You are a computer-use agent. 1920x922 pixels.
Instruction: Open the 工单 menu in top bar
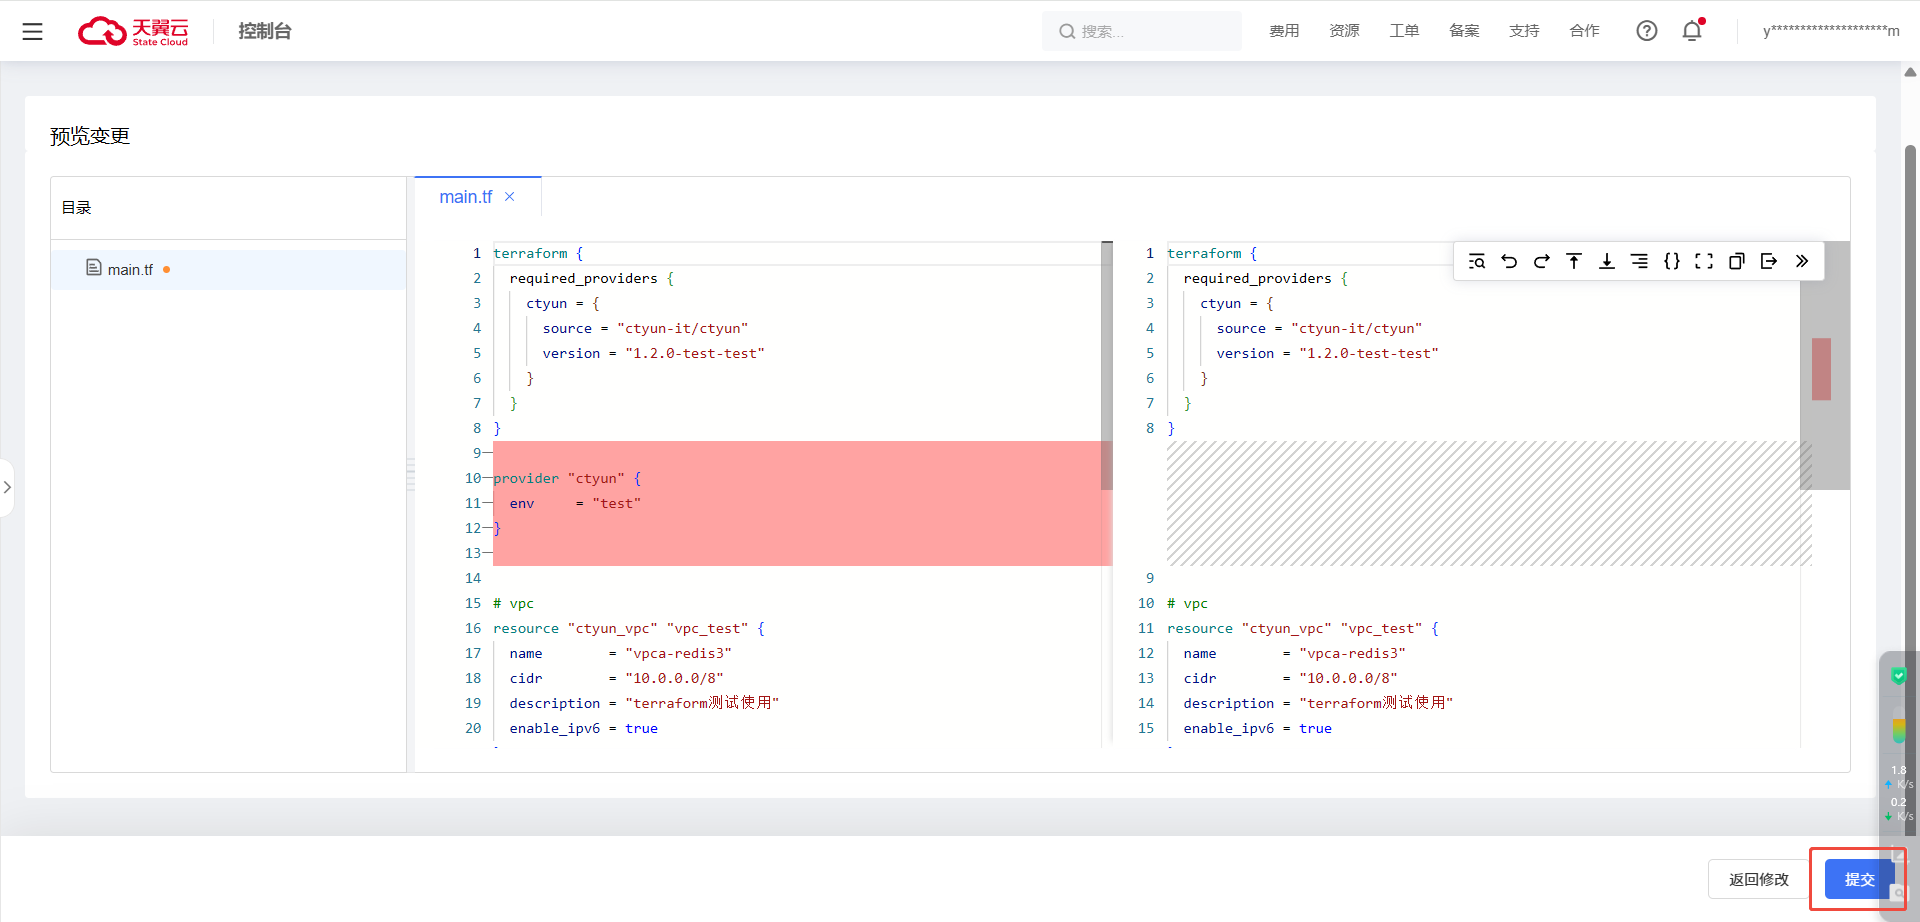[1404, 31]
